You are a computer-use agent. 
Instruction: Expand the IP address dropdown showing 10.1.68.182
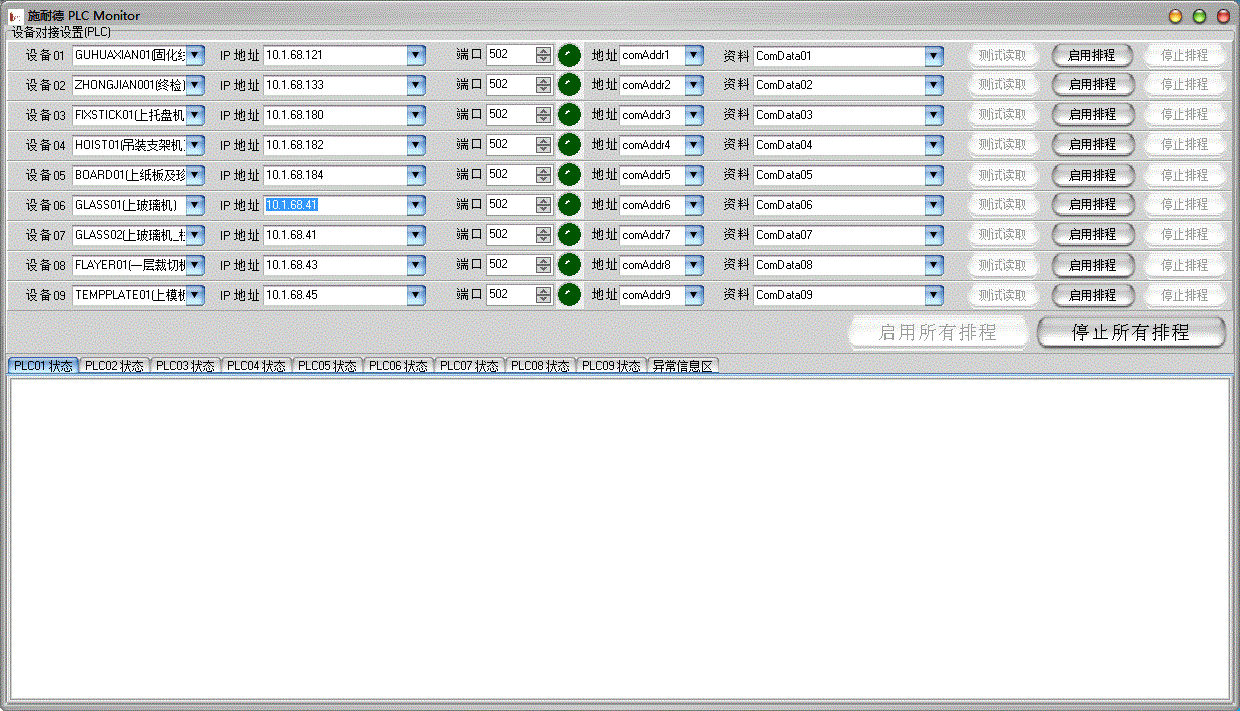click(x=416, y=146)
